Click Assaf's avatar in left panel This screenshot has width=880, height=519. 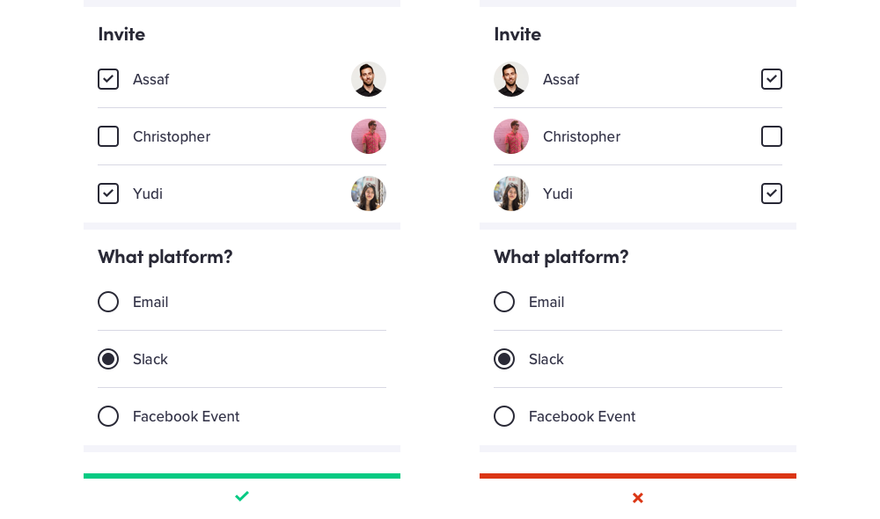coord(368,79)
